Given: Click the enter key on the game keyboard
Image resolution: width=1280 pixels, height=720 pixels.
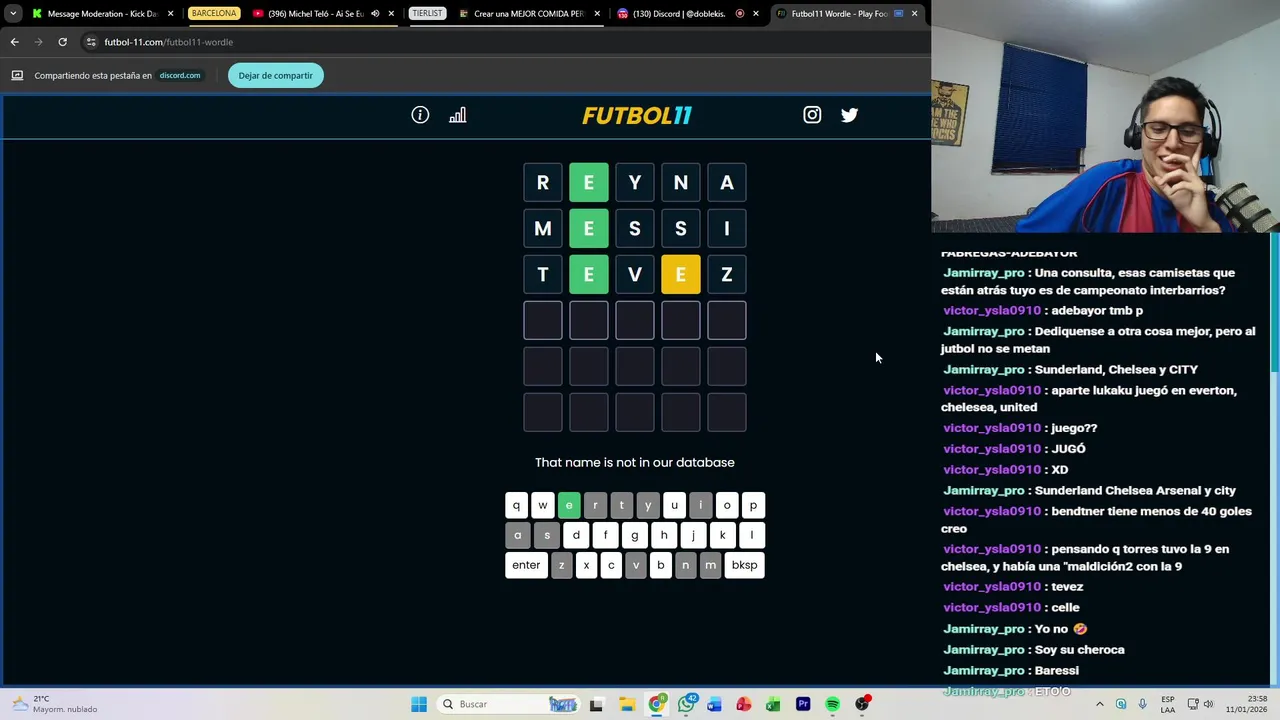Looking at the screenshot, I should (526, 565).
